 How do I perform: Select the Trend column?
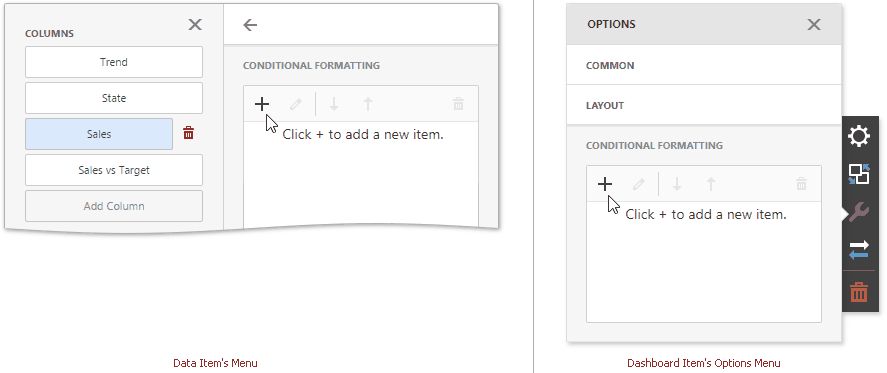(114, 62)
